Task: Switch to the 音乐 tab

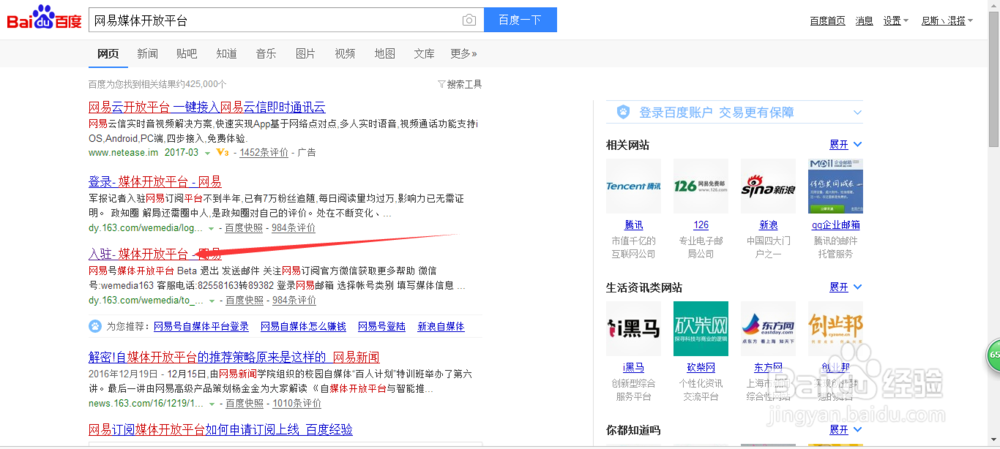Action: pyautogui.click(x=266, y=54)
